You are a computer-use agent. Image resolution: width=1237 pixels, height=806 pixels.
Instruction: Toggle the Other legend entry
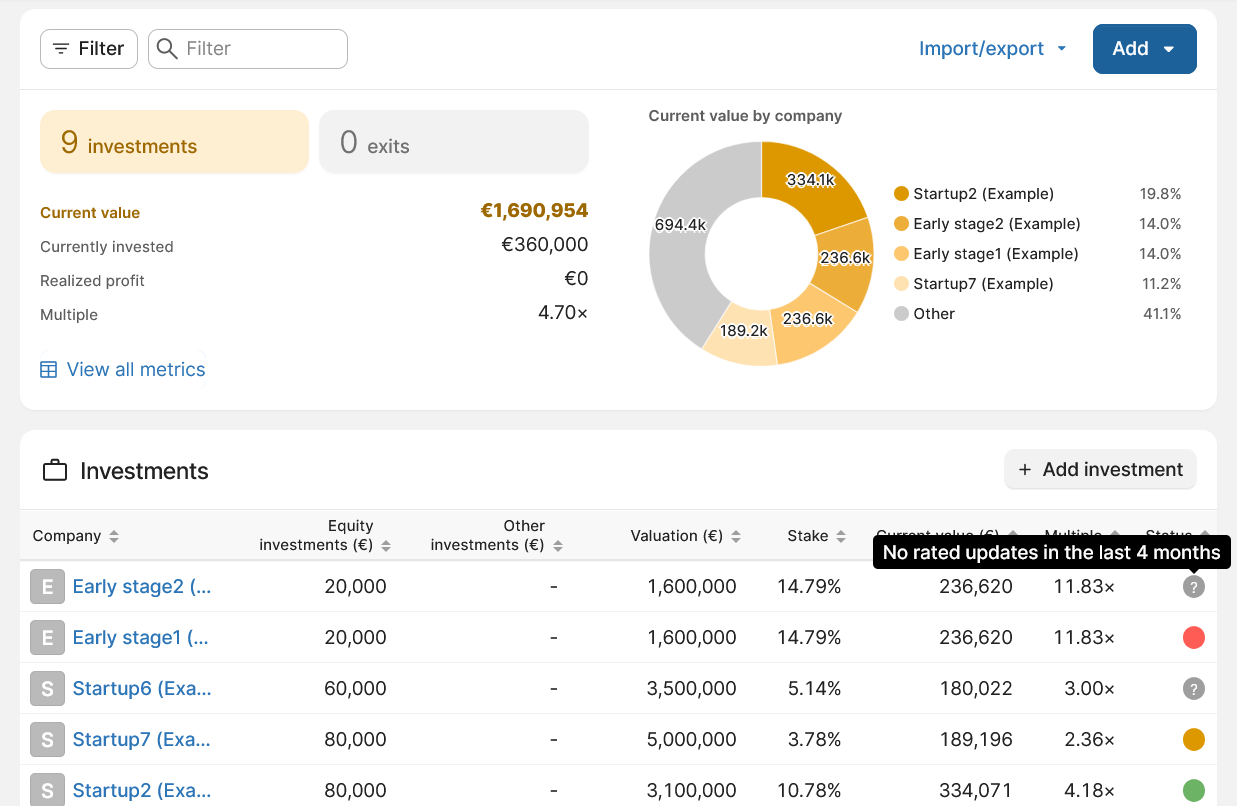tap(933, 314)
